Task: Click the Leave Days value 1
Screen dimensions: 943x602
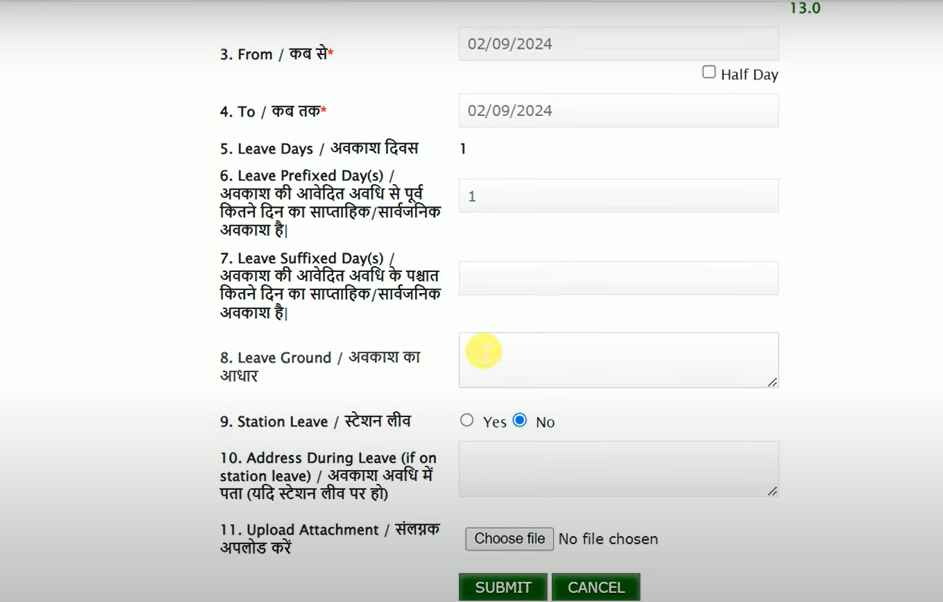Action: click(462, 149)
